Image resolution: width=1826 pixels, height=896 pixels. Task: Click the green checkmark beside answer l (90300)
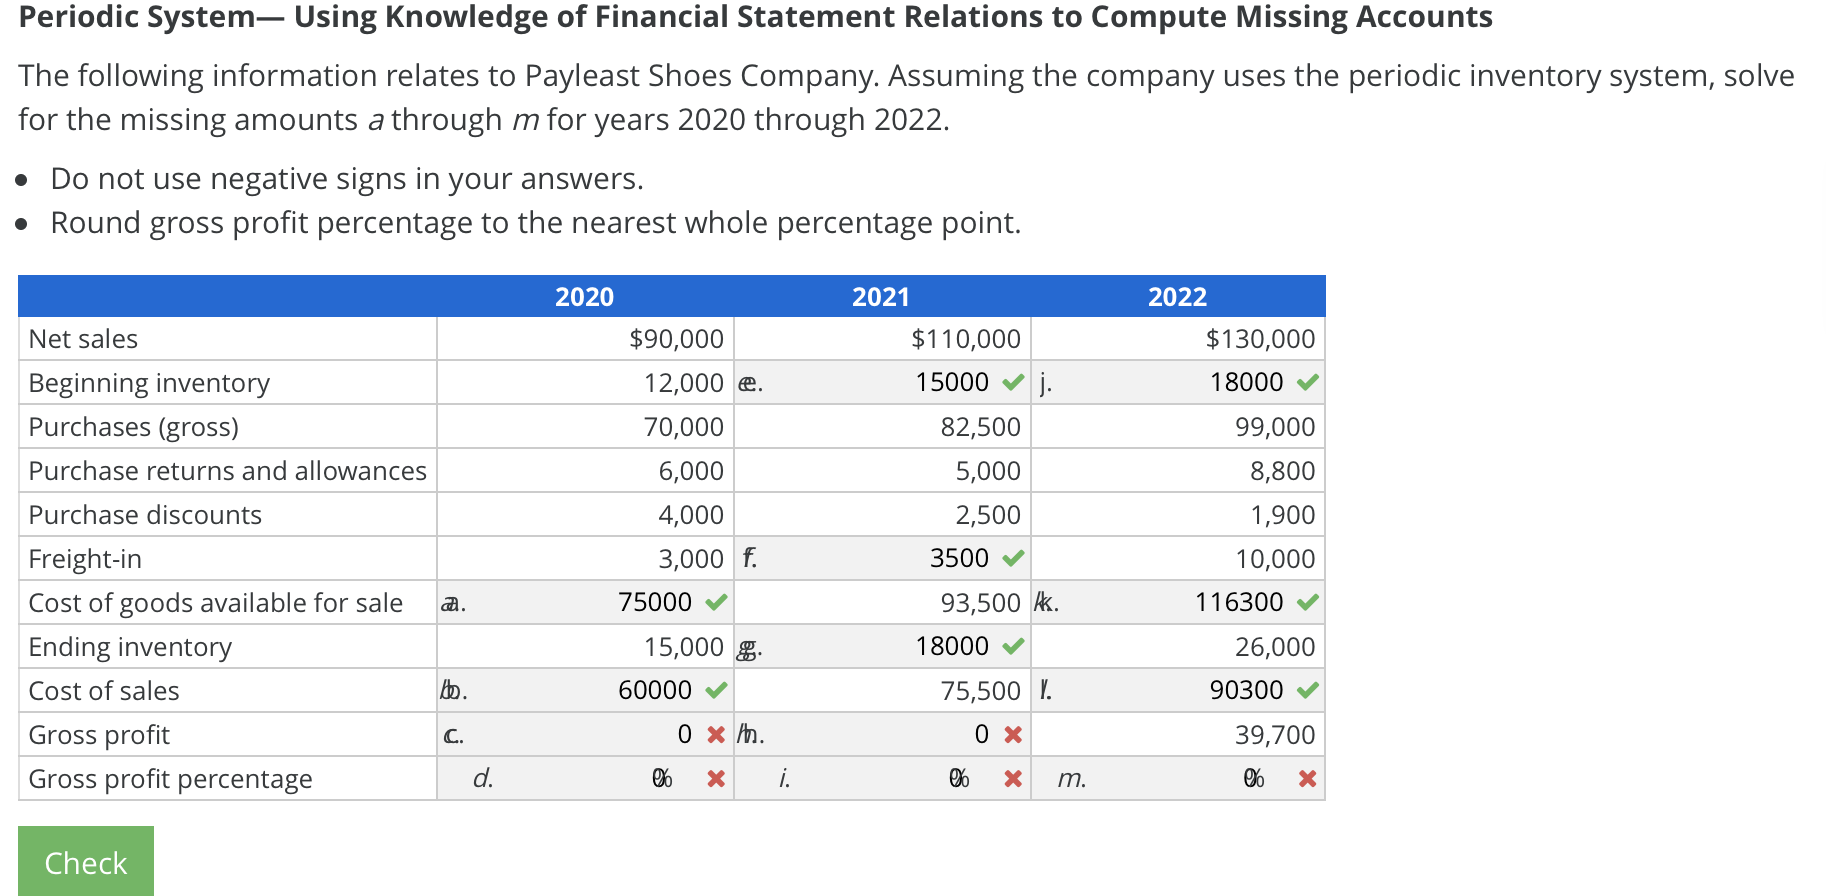pos(1306,690)
